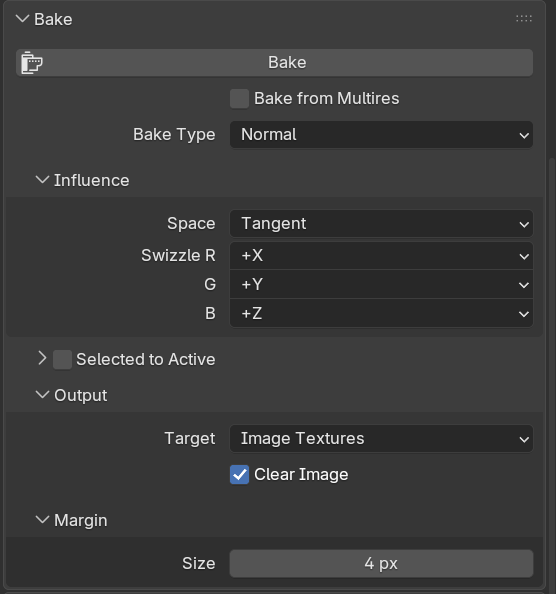
Task: Enable the Selected to Active checkbox
Action: coord(62,360)
